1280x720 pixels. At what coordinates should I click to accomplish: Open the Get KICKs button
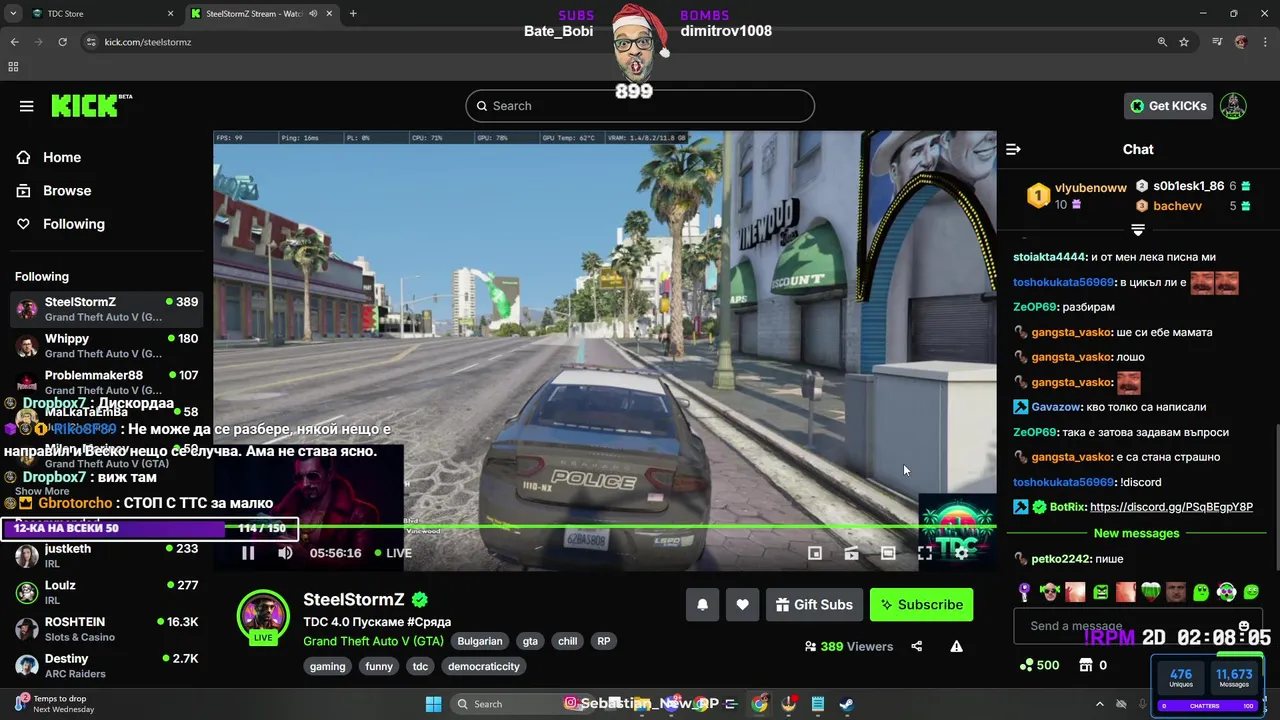click(1168, 106)
